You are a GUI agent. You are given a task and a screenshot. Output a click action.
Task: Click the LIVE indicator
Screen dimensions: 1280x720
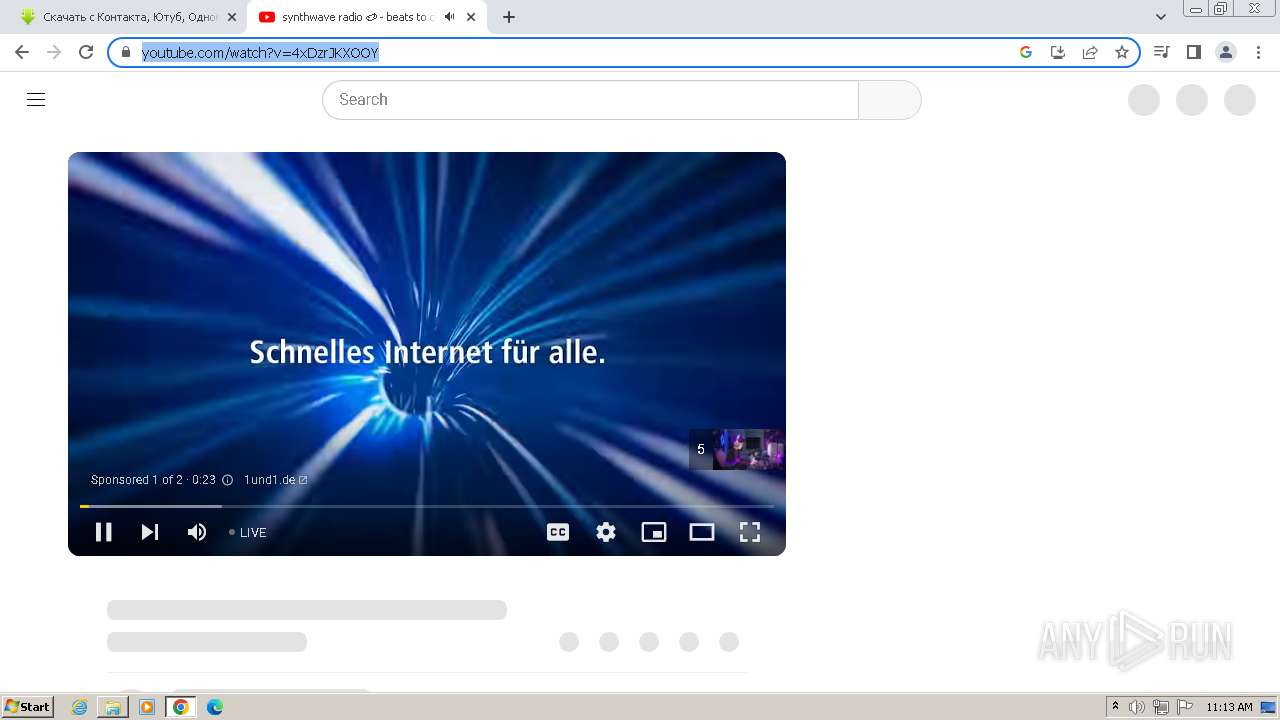click(x=248, y=533)
